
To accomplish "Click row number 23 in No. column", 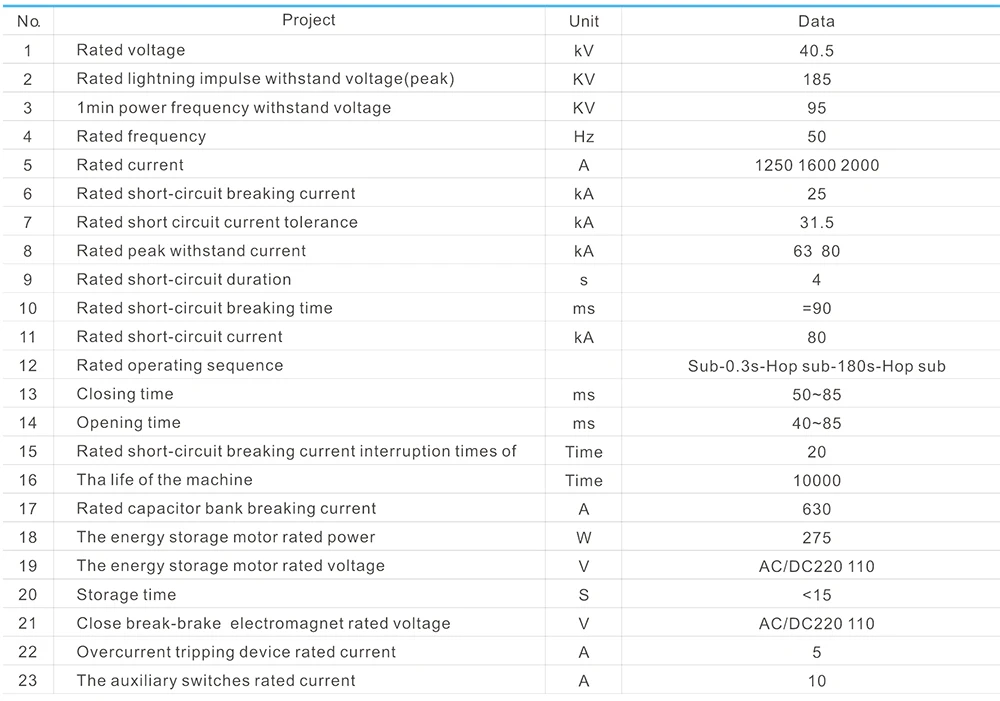I will pos(28,681).
